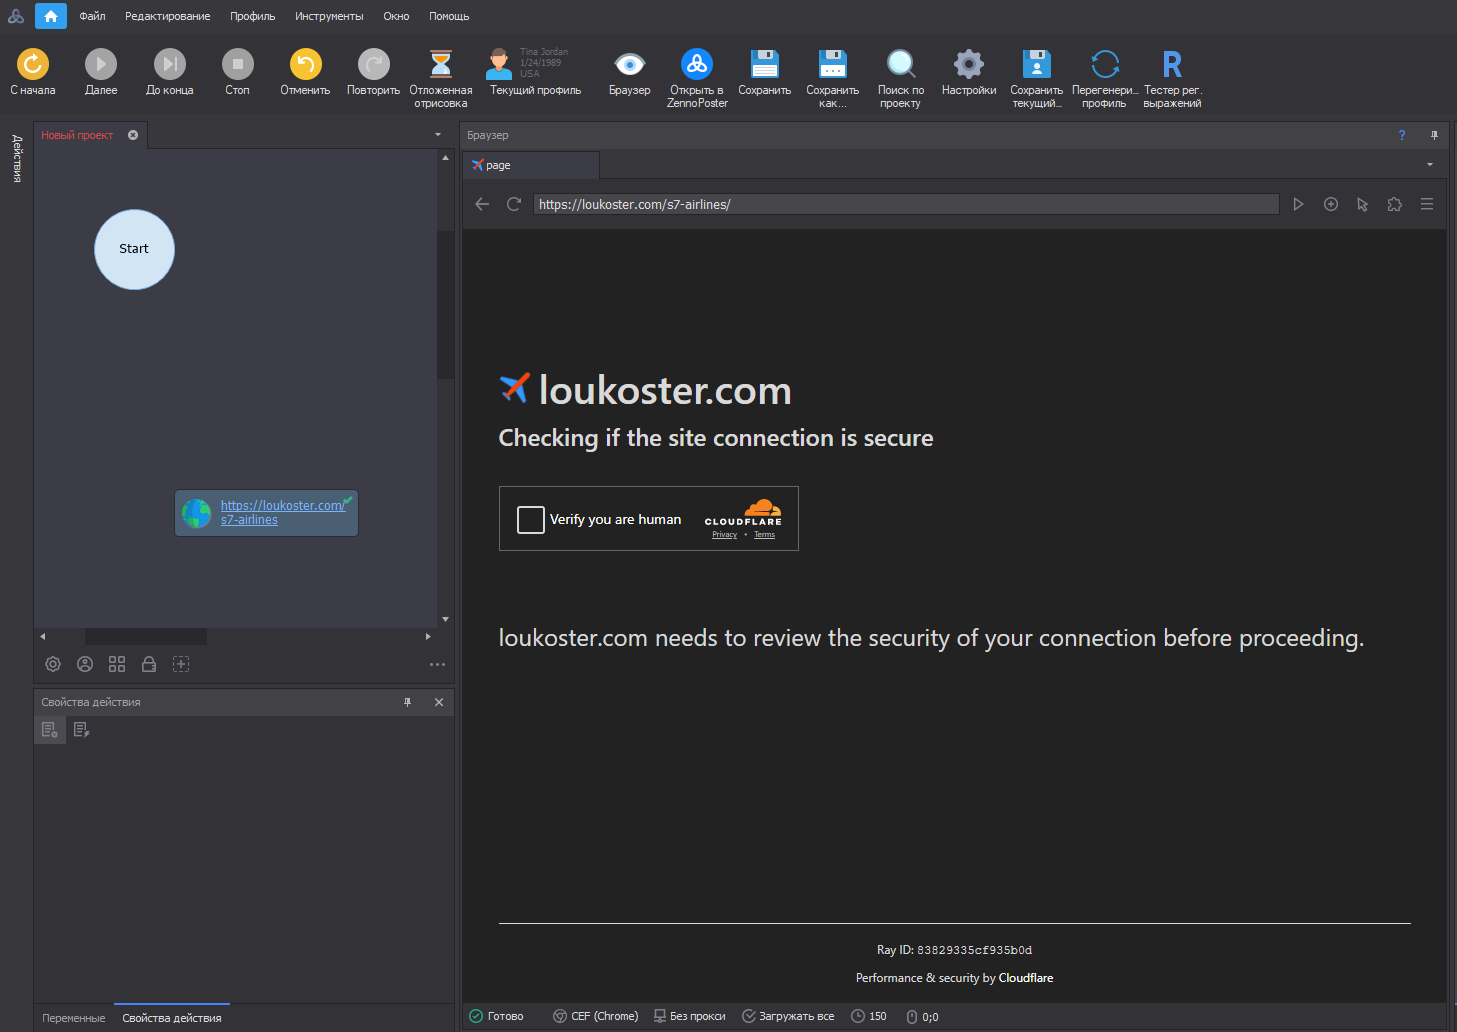Click the Браузер panel help icon
1457x1032 pixels.
pos(1402,135)
